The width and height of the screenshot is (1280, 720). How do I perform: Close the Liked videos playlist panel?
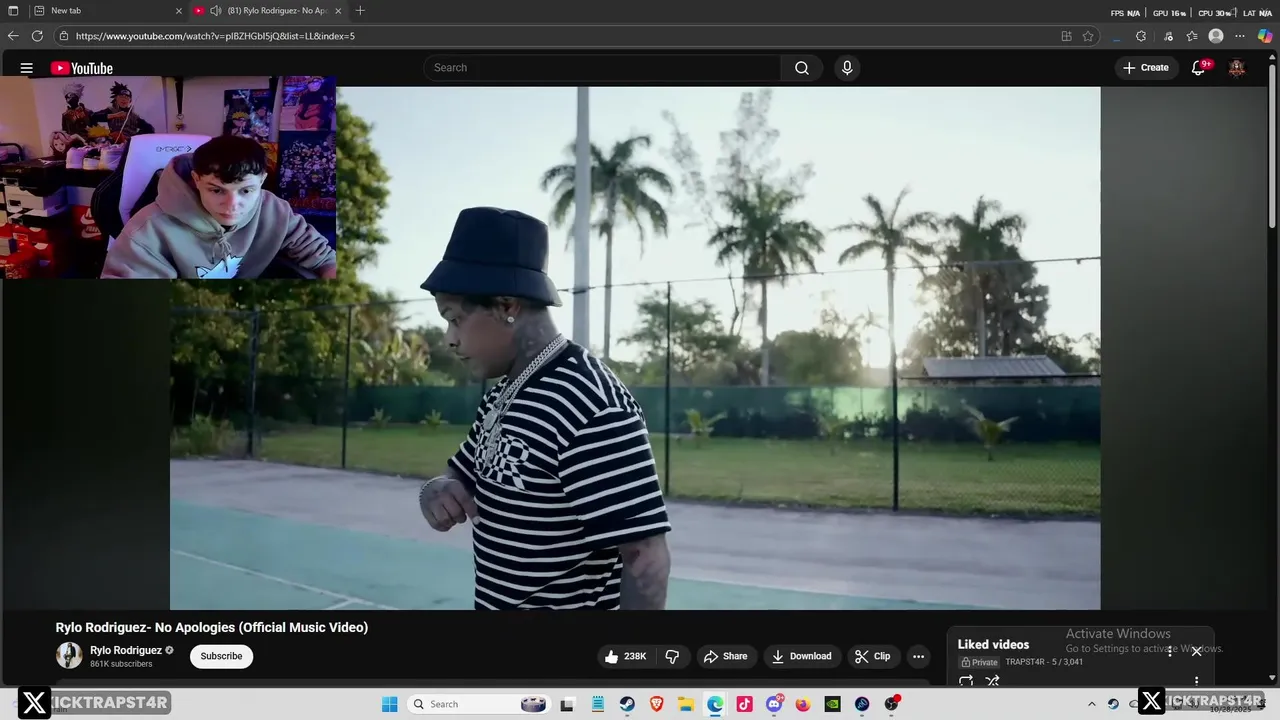(1196, 651)
